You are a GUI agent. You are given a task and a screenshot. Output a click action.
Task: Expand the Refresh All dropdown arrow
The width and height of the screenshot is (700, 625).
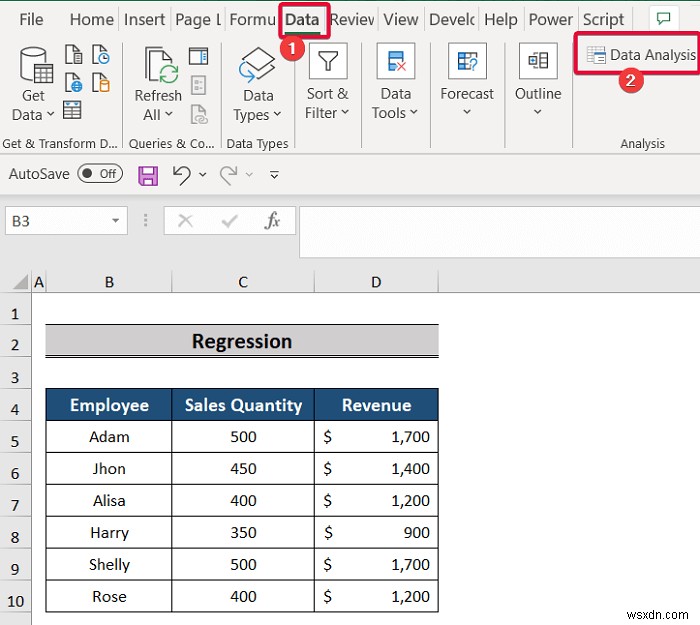pyautogui.click(x=168, y=114)
